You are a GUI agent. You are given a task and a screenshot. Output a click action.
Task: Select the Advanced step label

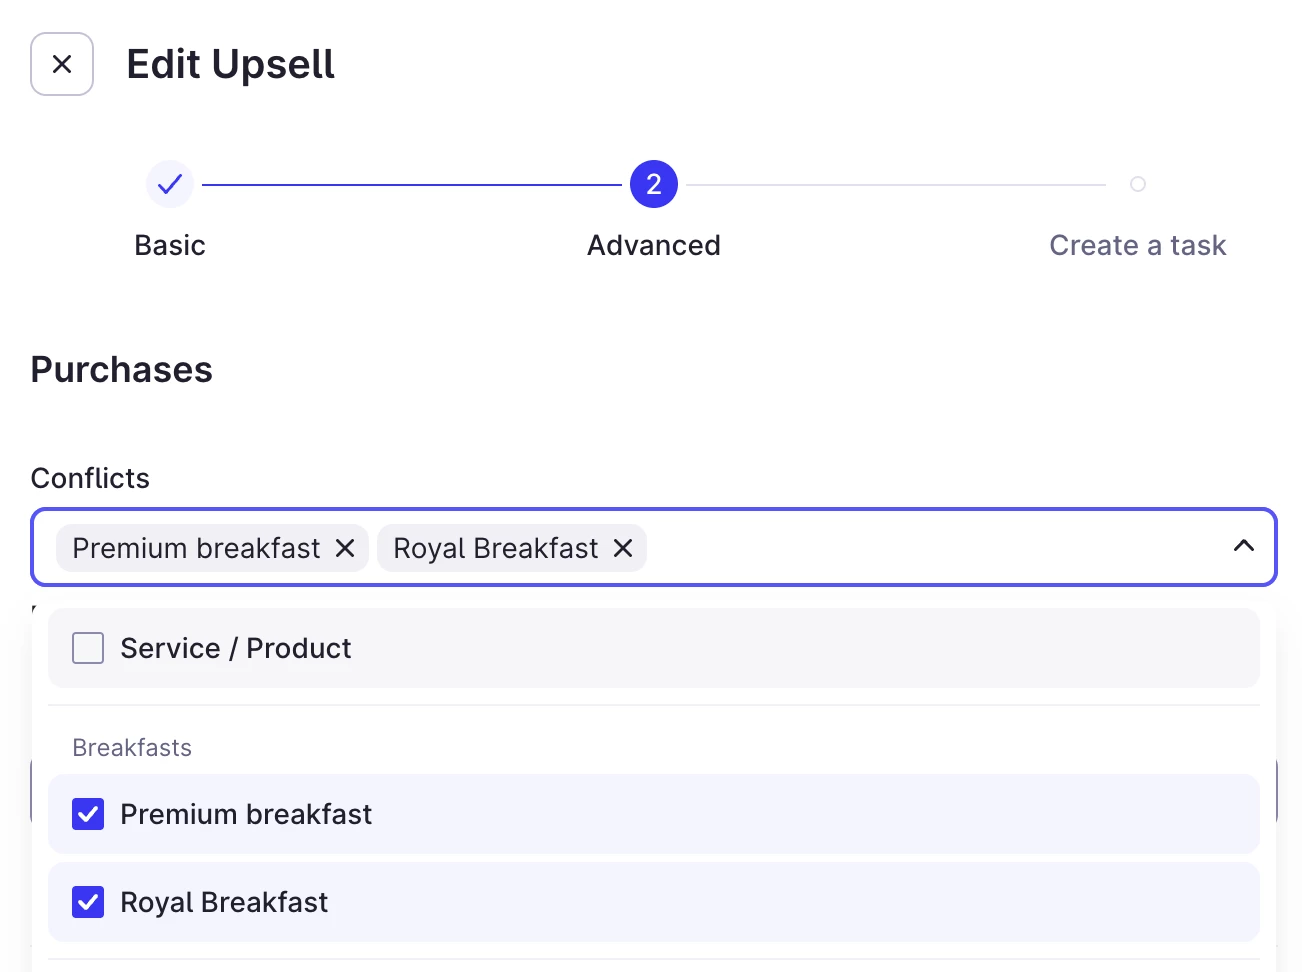[x=654, y=245]
